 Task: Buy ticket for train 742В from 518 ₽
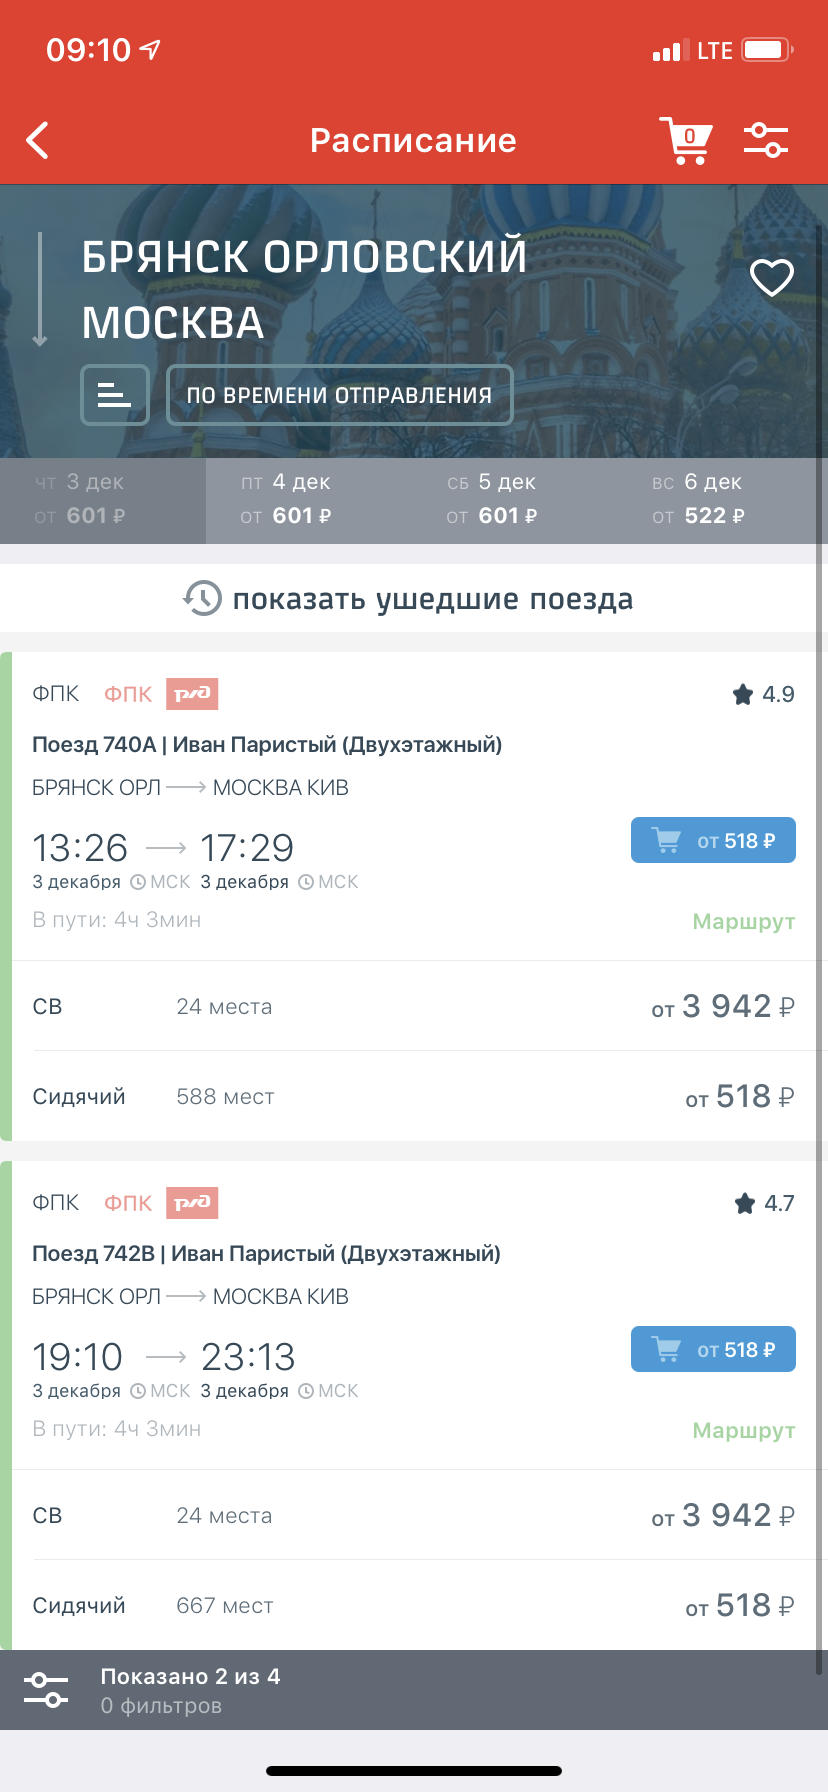[x=713, y=1350]
